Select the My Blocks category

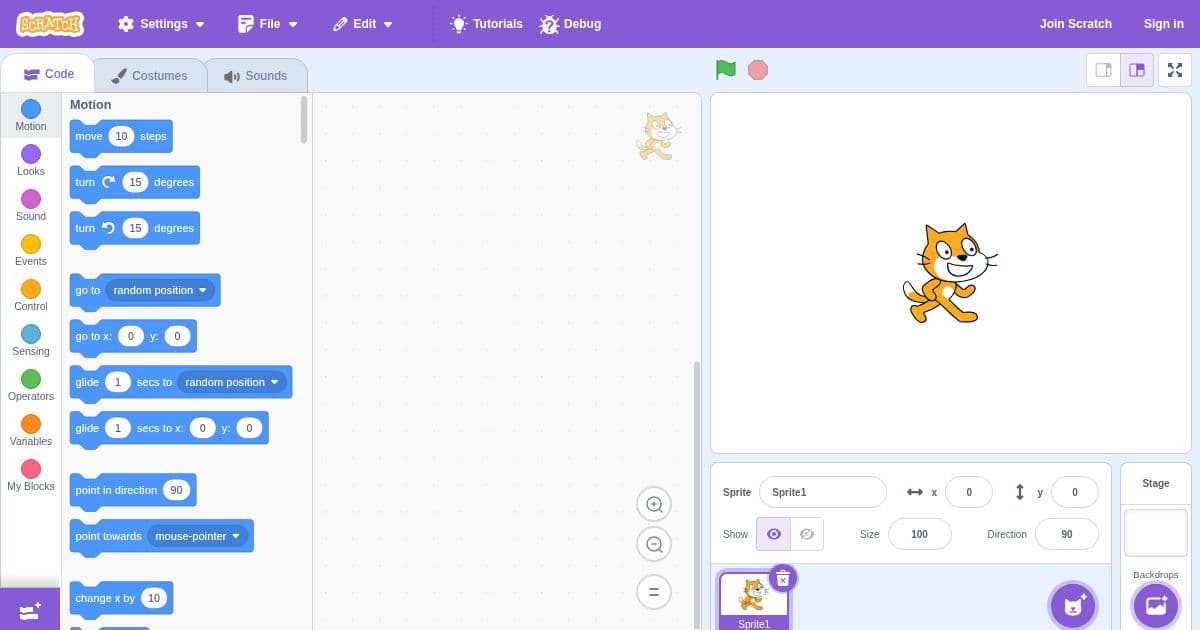point(31,476)
